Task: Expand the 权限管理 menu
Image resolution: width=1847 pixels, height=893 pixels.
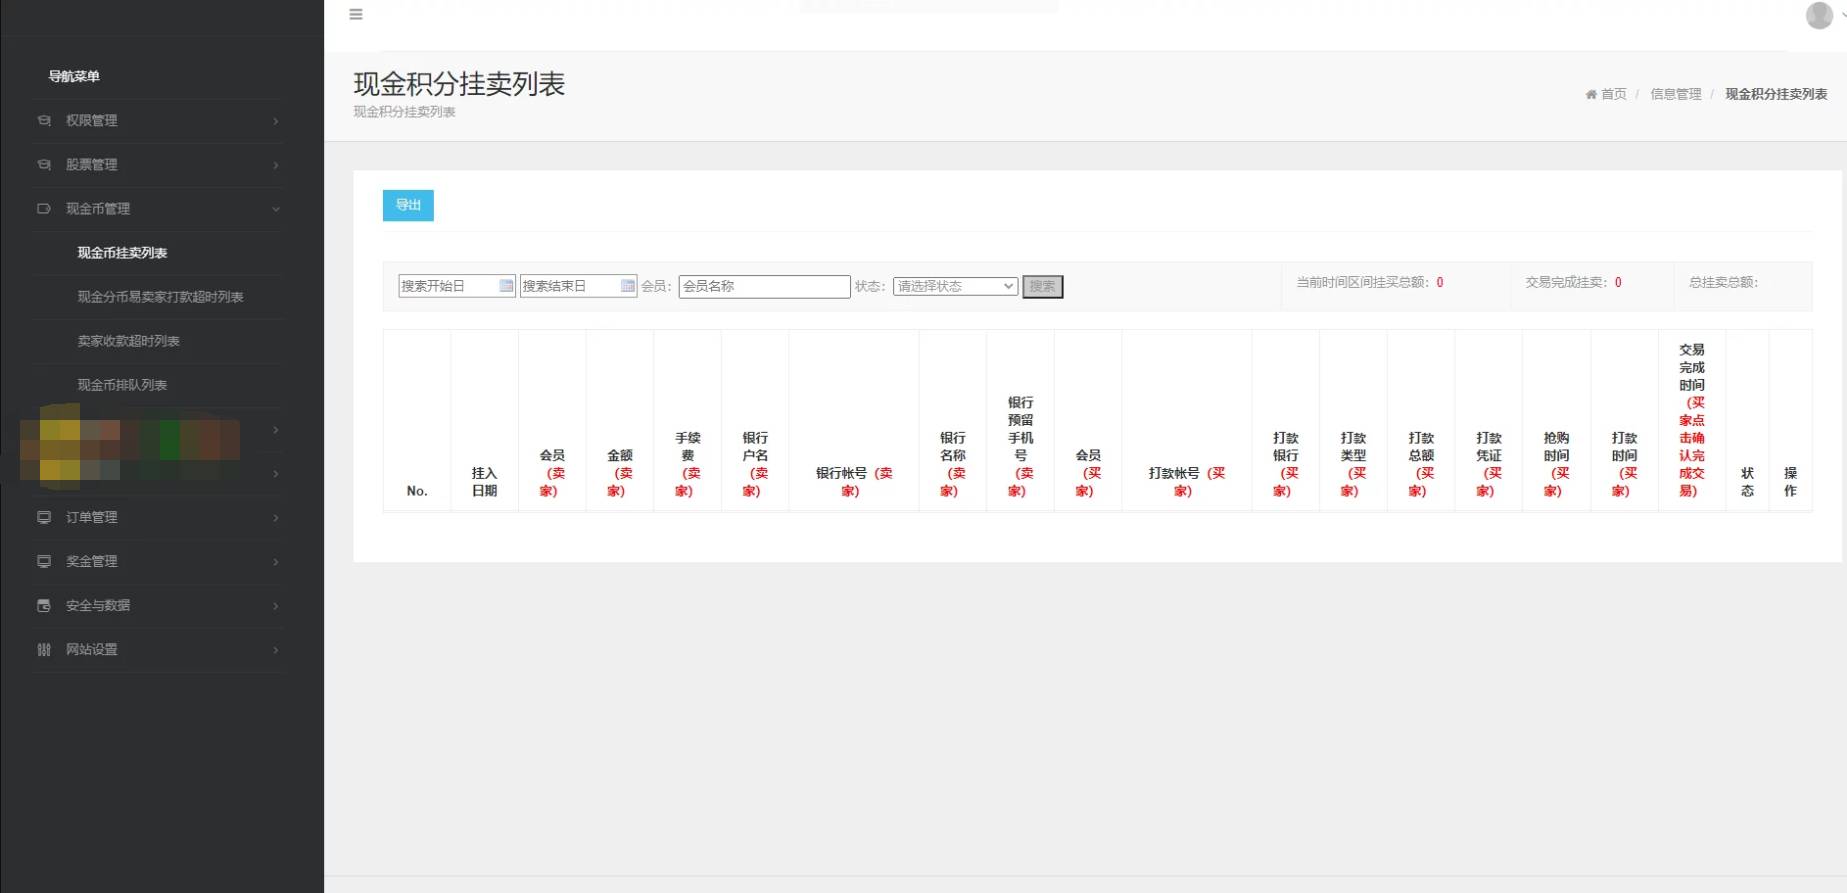Action: 158,121
